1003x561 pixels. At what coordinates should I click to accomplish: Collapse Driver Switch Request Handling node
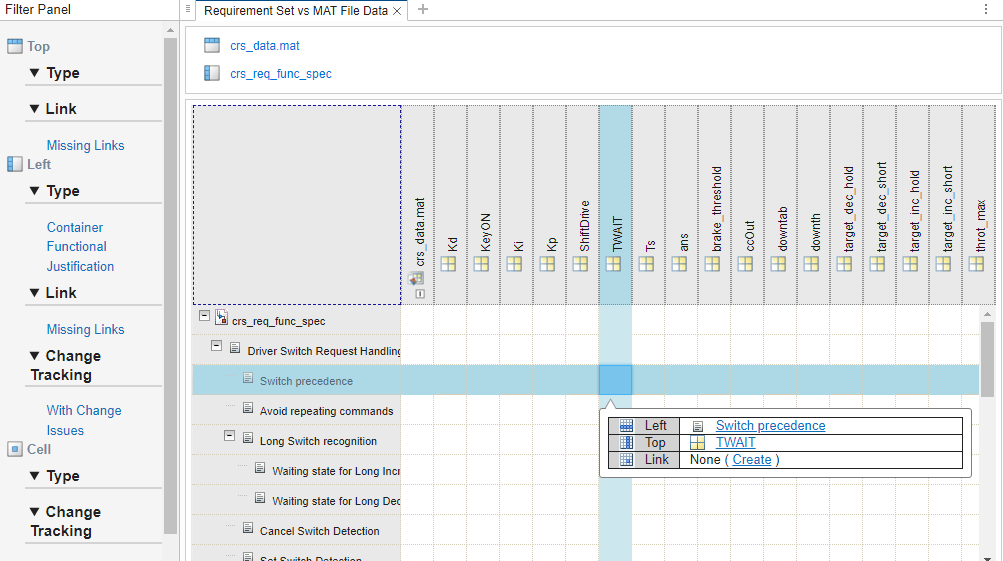click(x=216, y=345)
